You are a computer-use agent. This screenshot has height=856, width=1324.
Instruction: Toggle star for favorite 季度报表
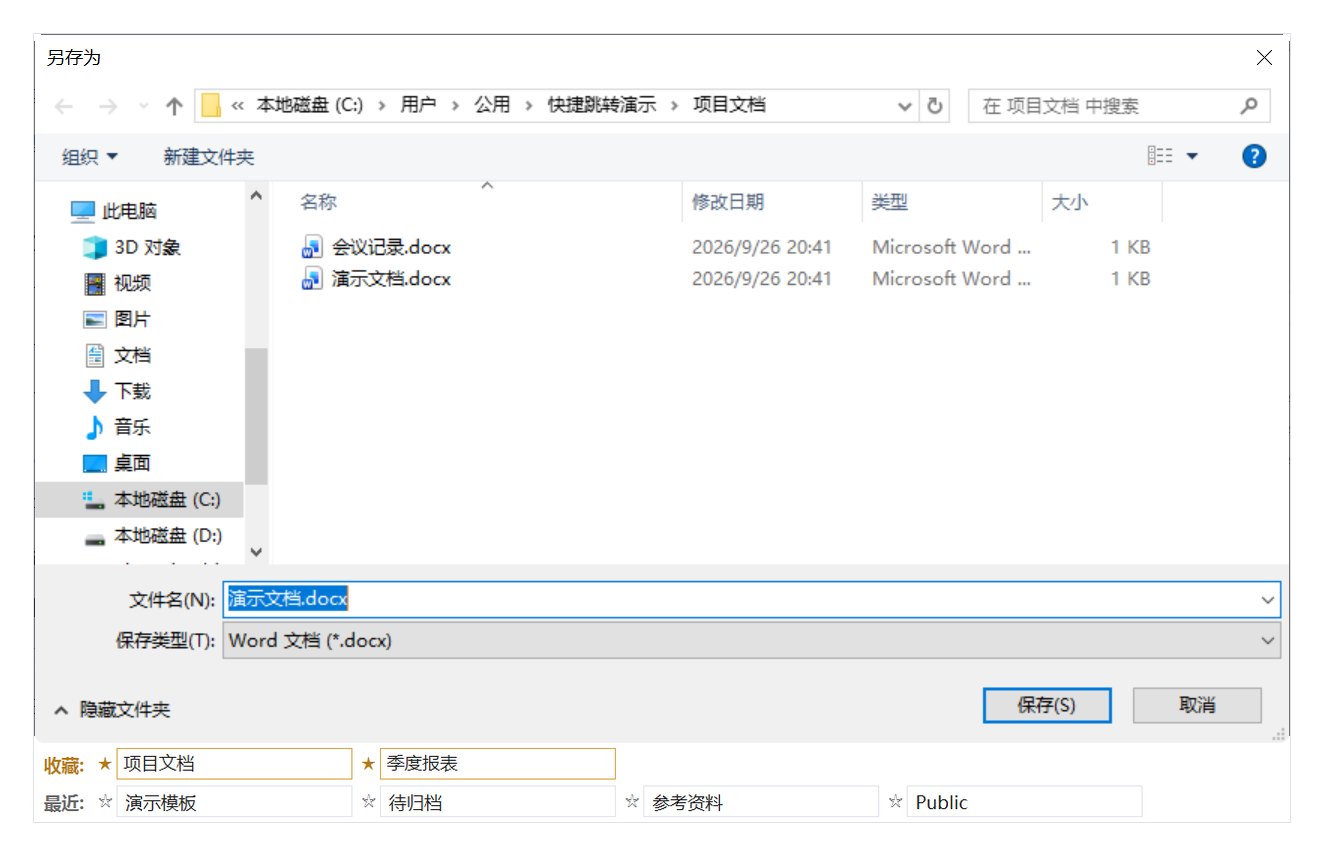pyautogui.click(x=368, y=764)
